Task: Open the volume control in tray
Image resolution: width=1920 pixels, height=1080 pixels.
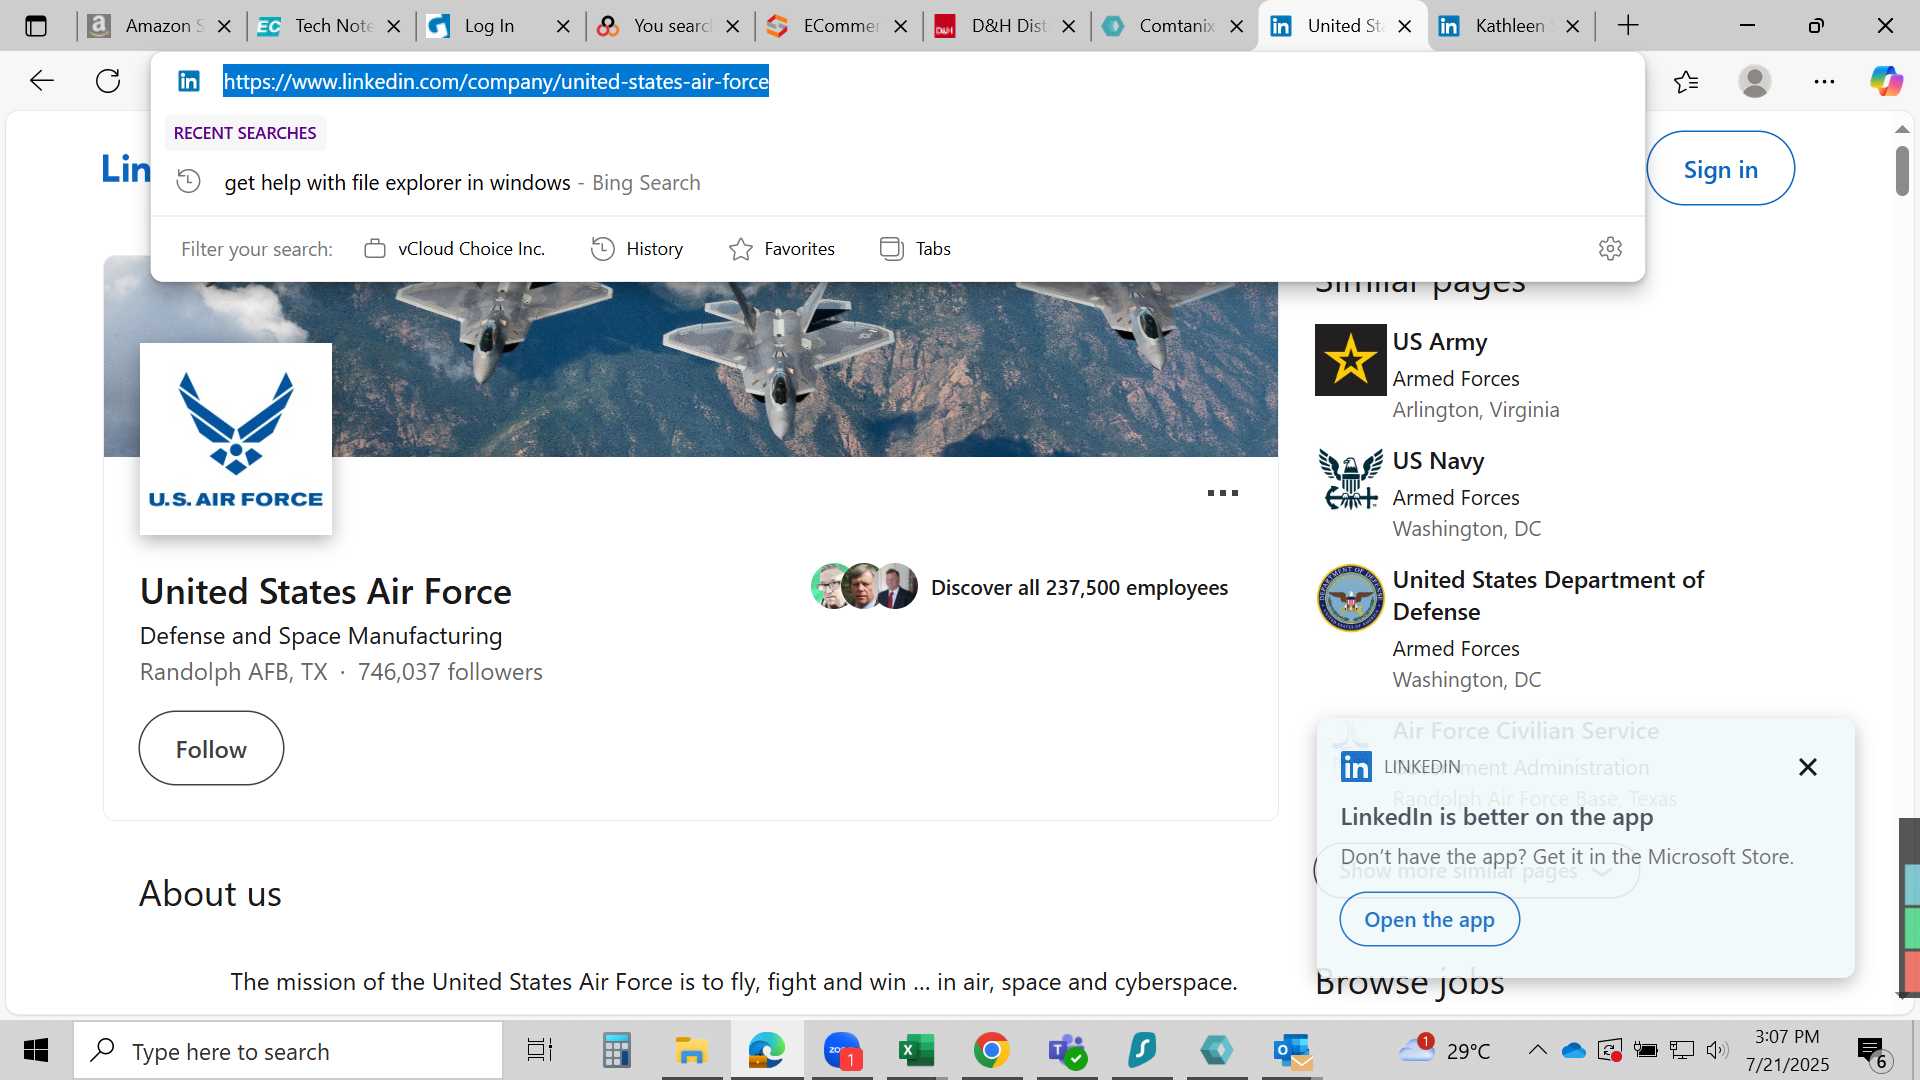Action: pyautogui.click(x=1718, y=1050)
